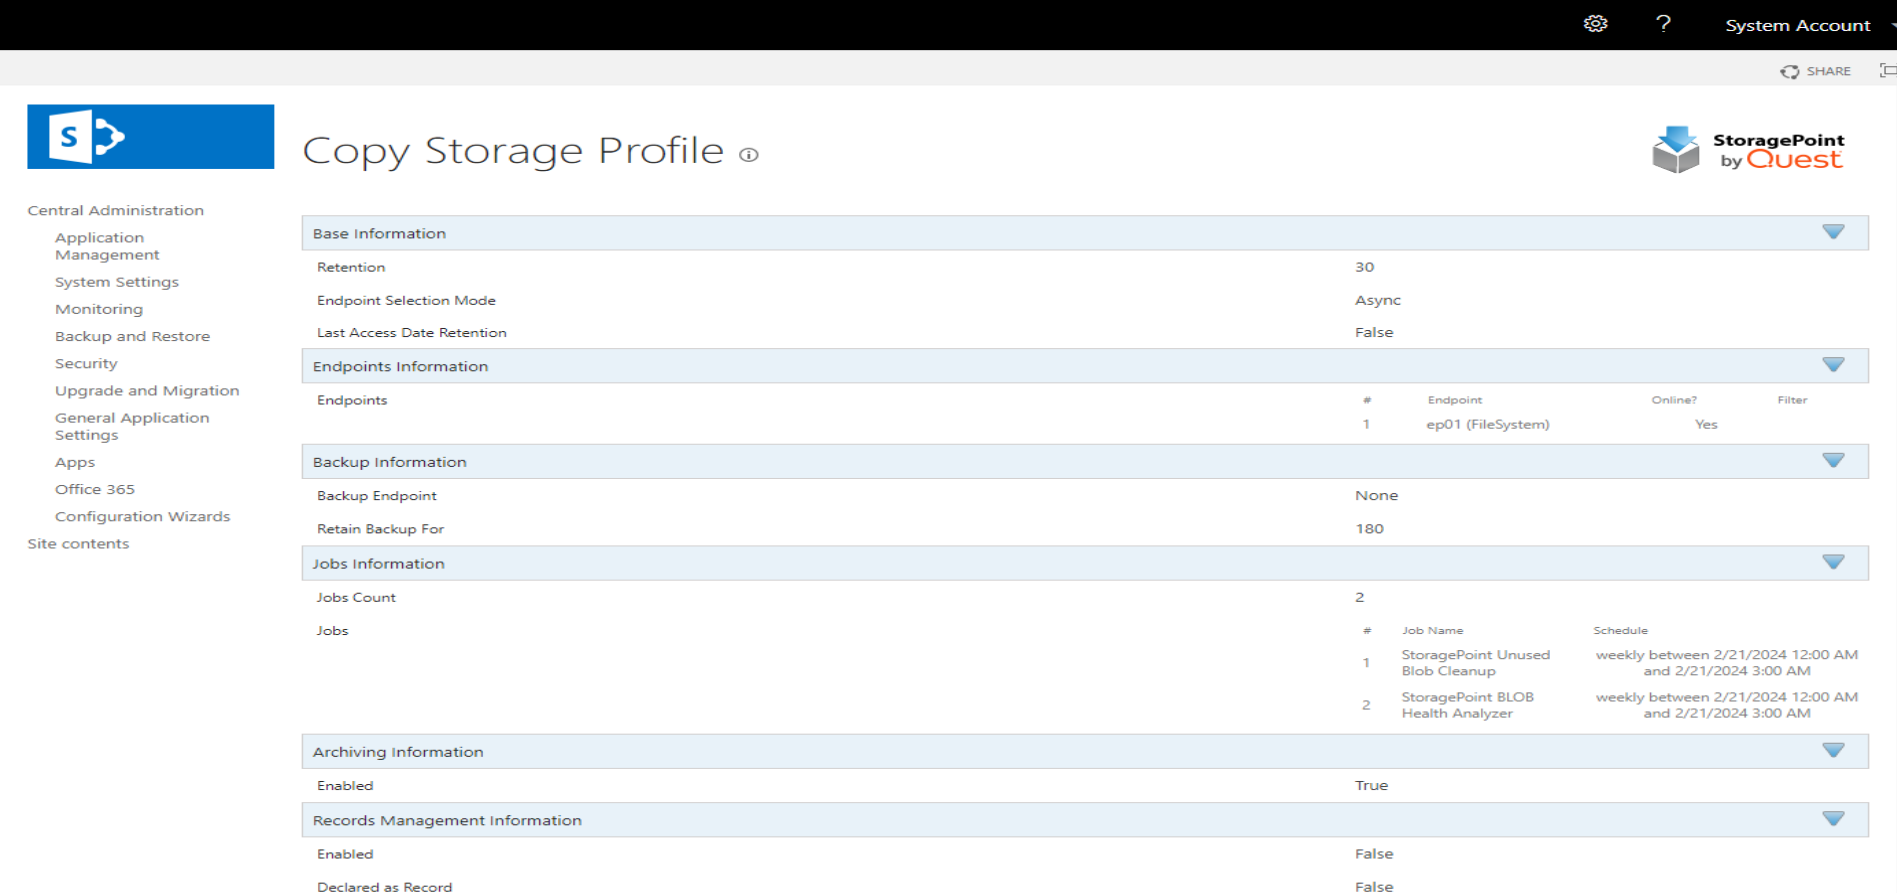Click the SHARE button
Image resolution: width=1897 pixels, height=893 pixels.
(x=1816, y=71)
